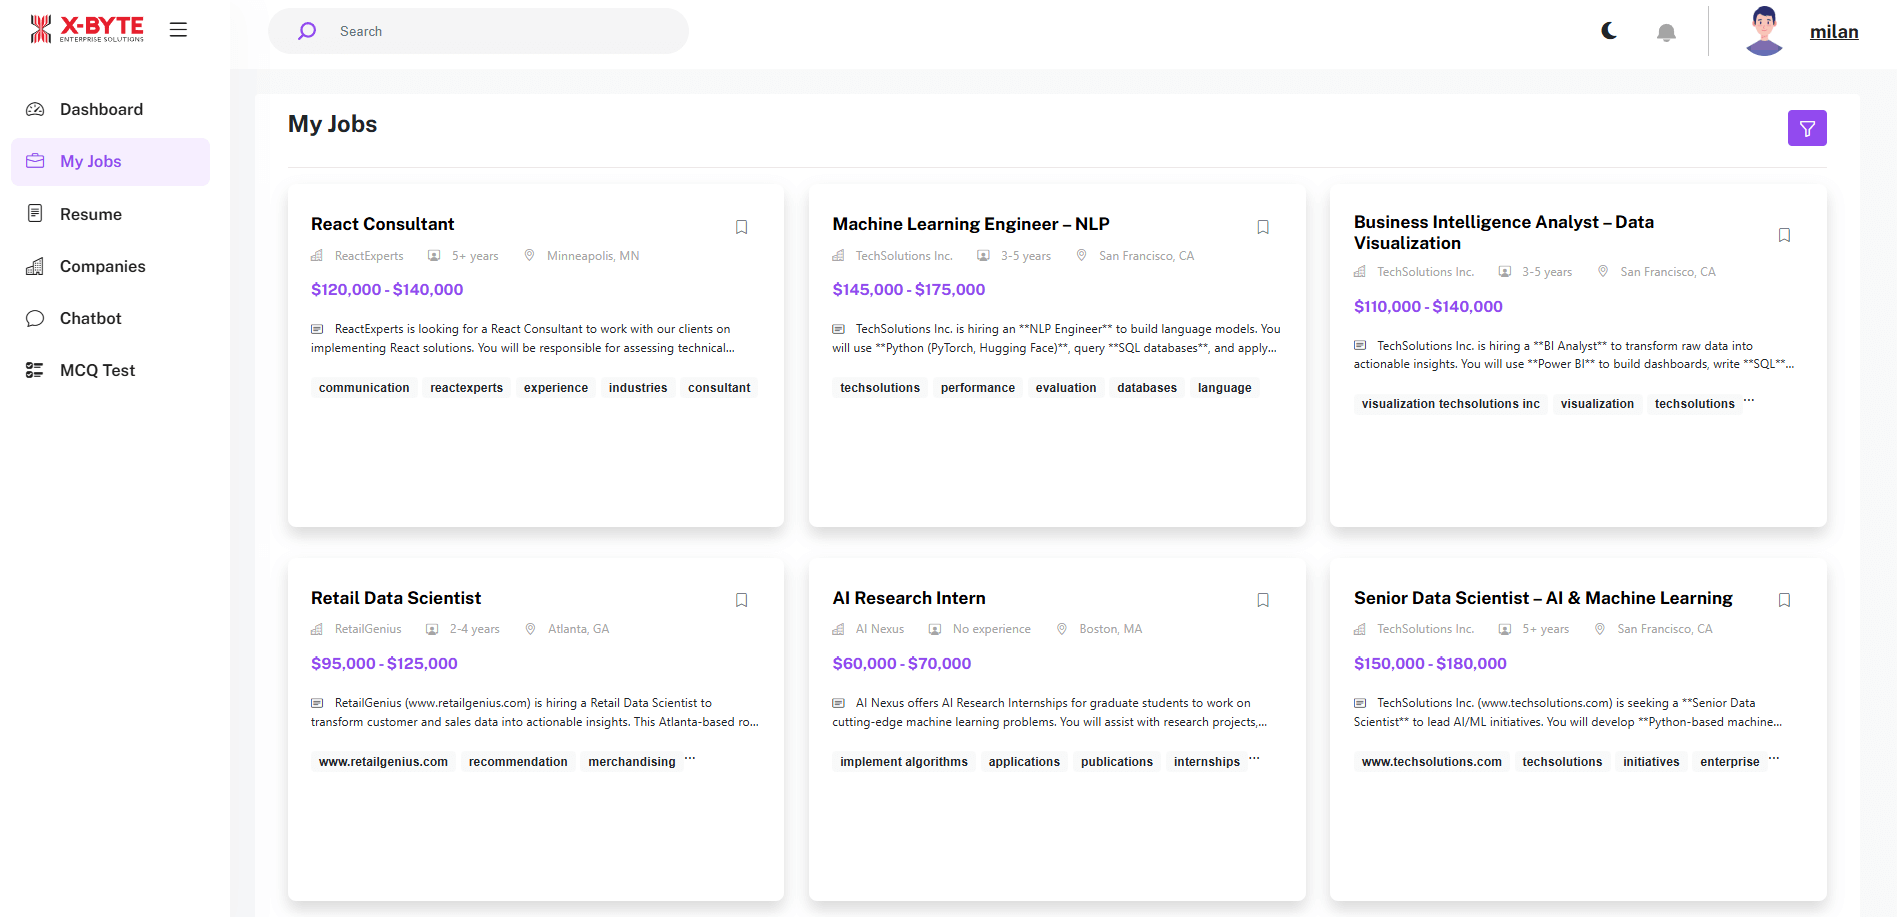Bookmark the Retail Data Scientist job
This screenshot has width=1897, height=917.
click(x=741, y=600)
